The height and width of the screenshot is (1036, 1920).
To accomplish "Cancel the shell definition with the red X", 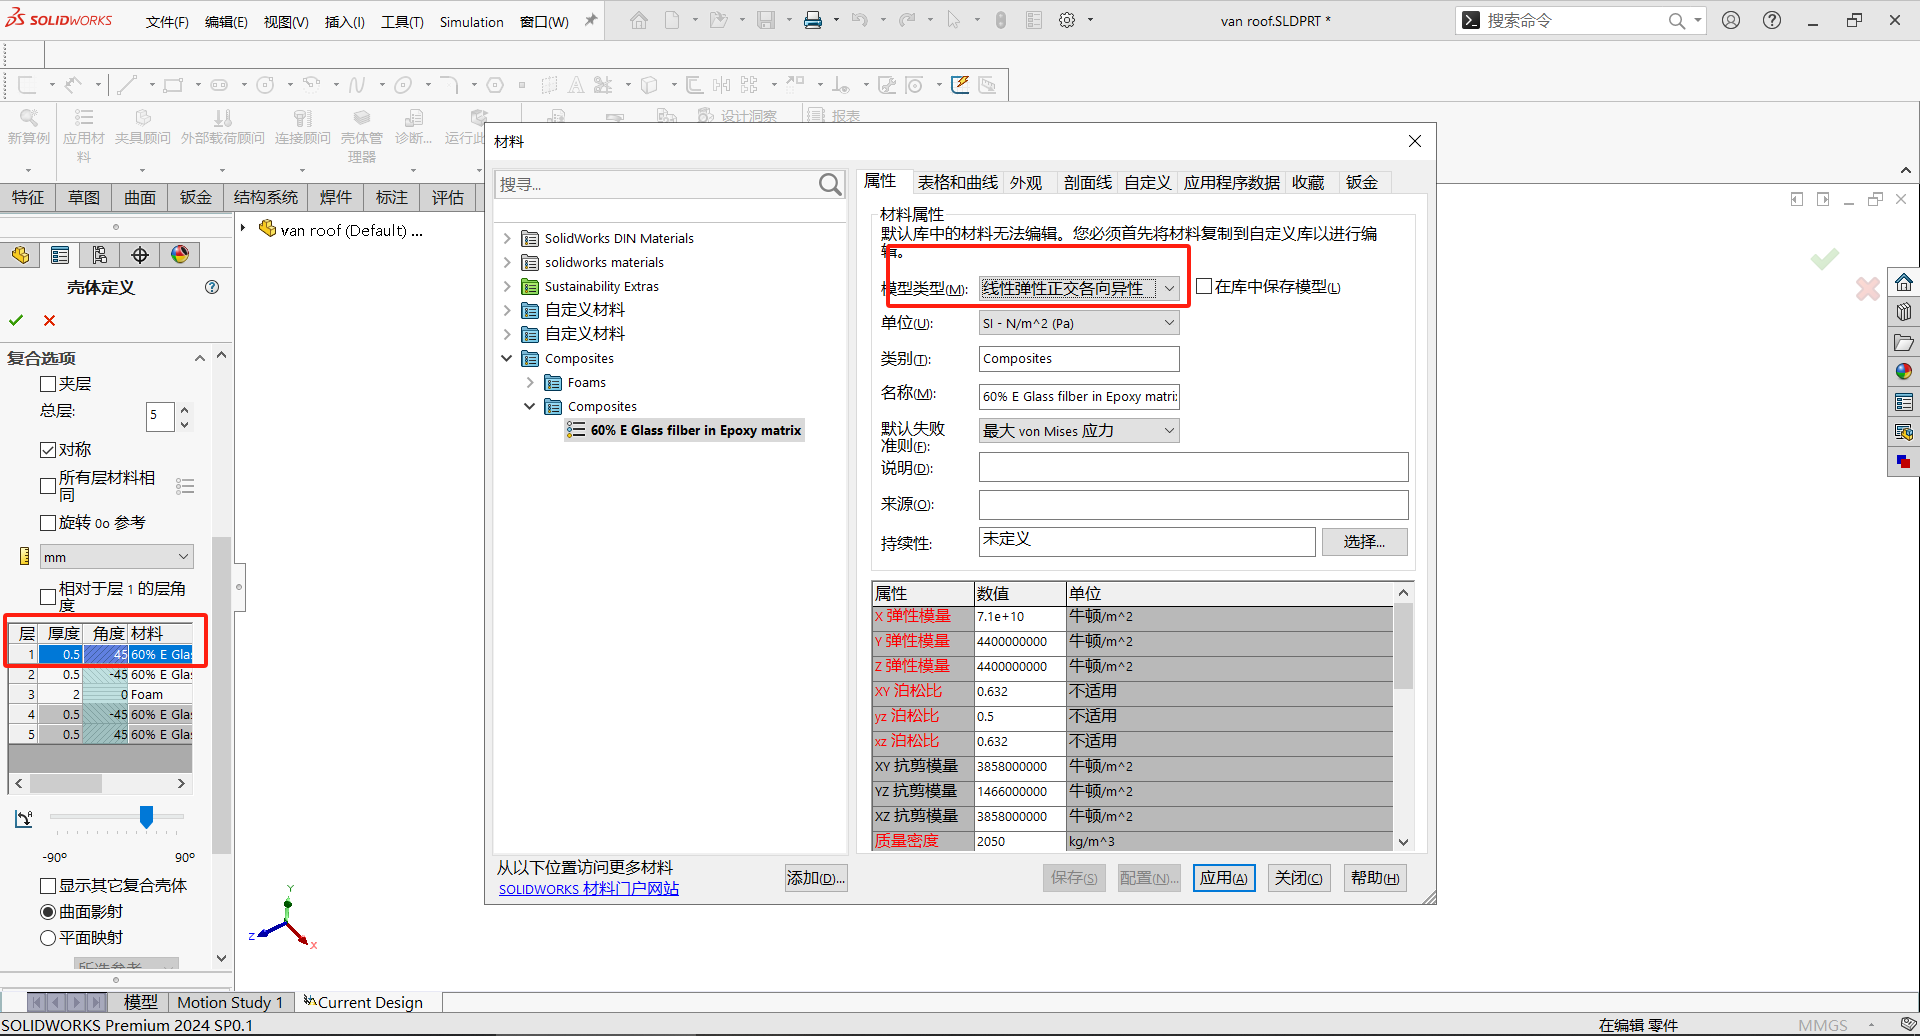I will (50, 320).
